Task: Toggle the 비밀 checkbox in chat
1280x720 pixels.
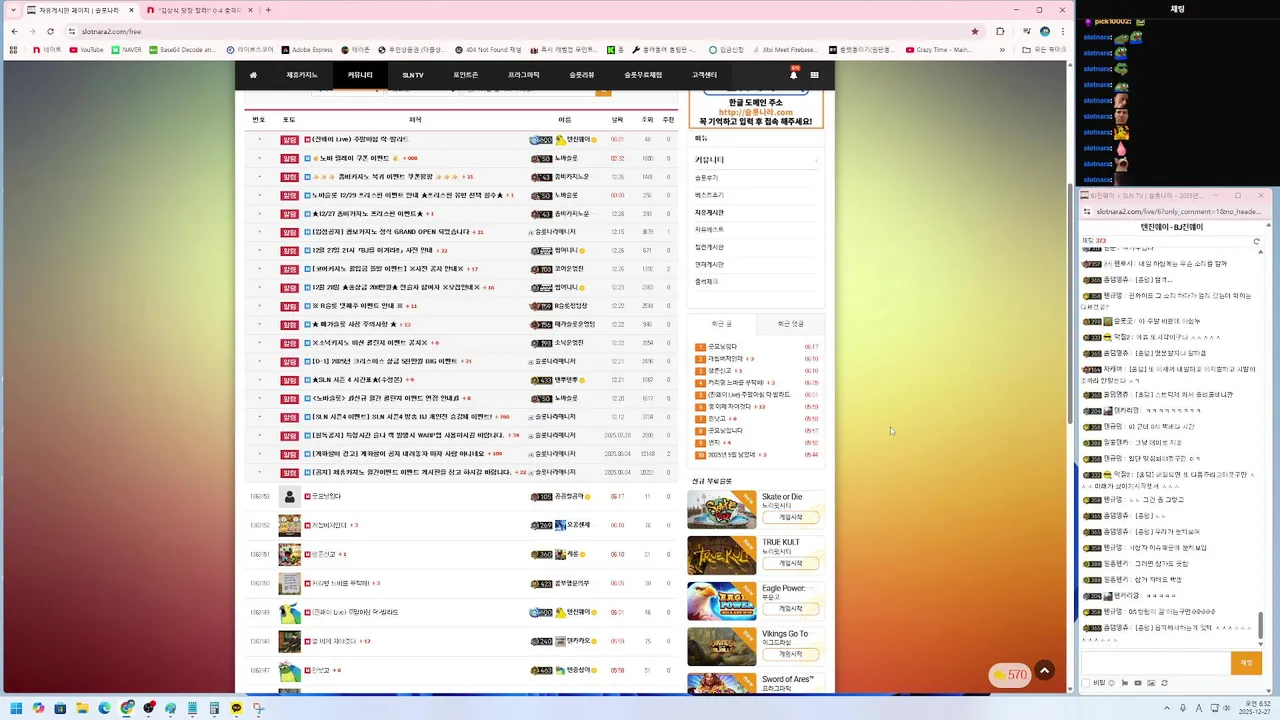Action: (1087, 683)
